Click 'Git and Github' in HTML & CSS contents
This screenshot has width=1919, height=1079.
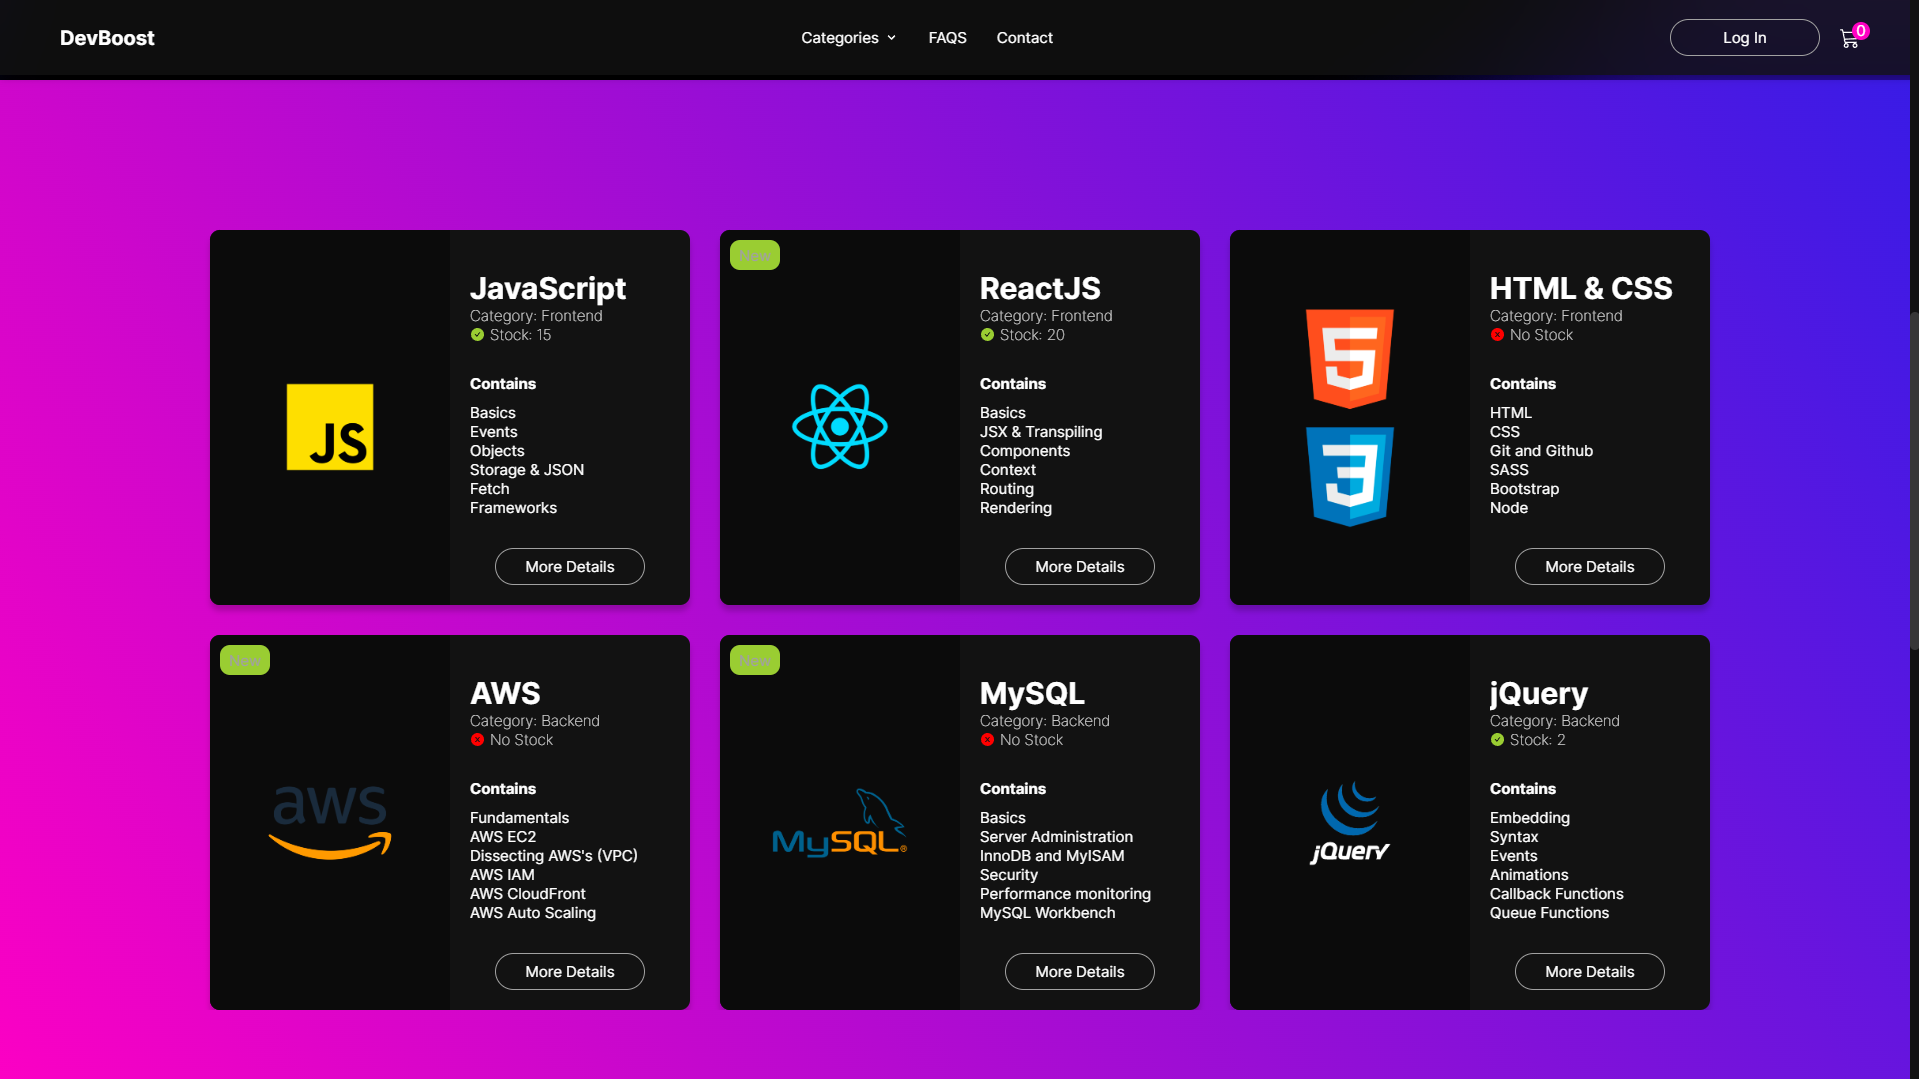tap(1541, 451)
